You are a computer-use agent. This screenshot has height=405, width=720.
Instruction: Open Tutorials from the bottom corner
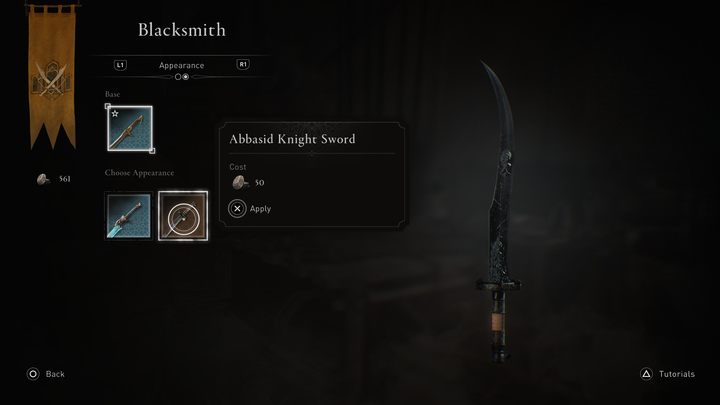click(x=677, y=374)
